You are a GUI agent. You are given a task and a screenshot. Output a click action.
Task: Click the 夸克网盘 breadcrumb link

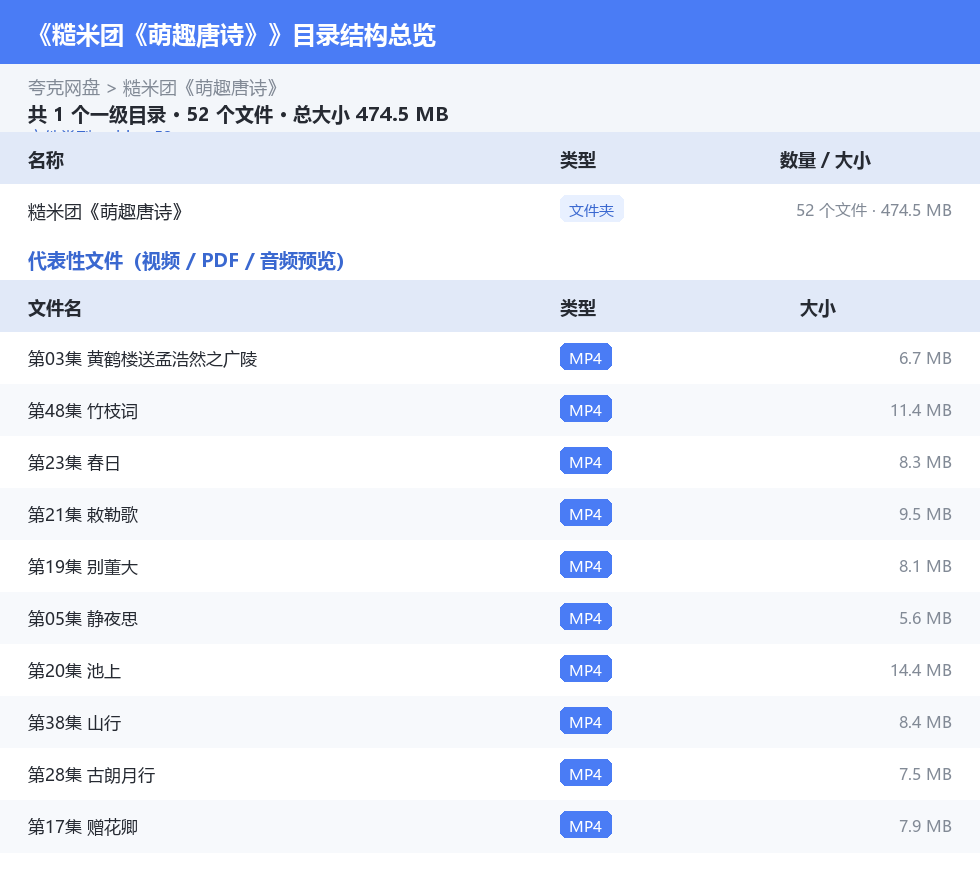click(x=64, y=88)
